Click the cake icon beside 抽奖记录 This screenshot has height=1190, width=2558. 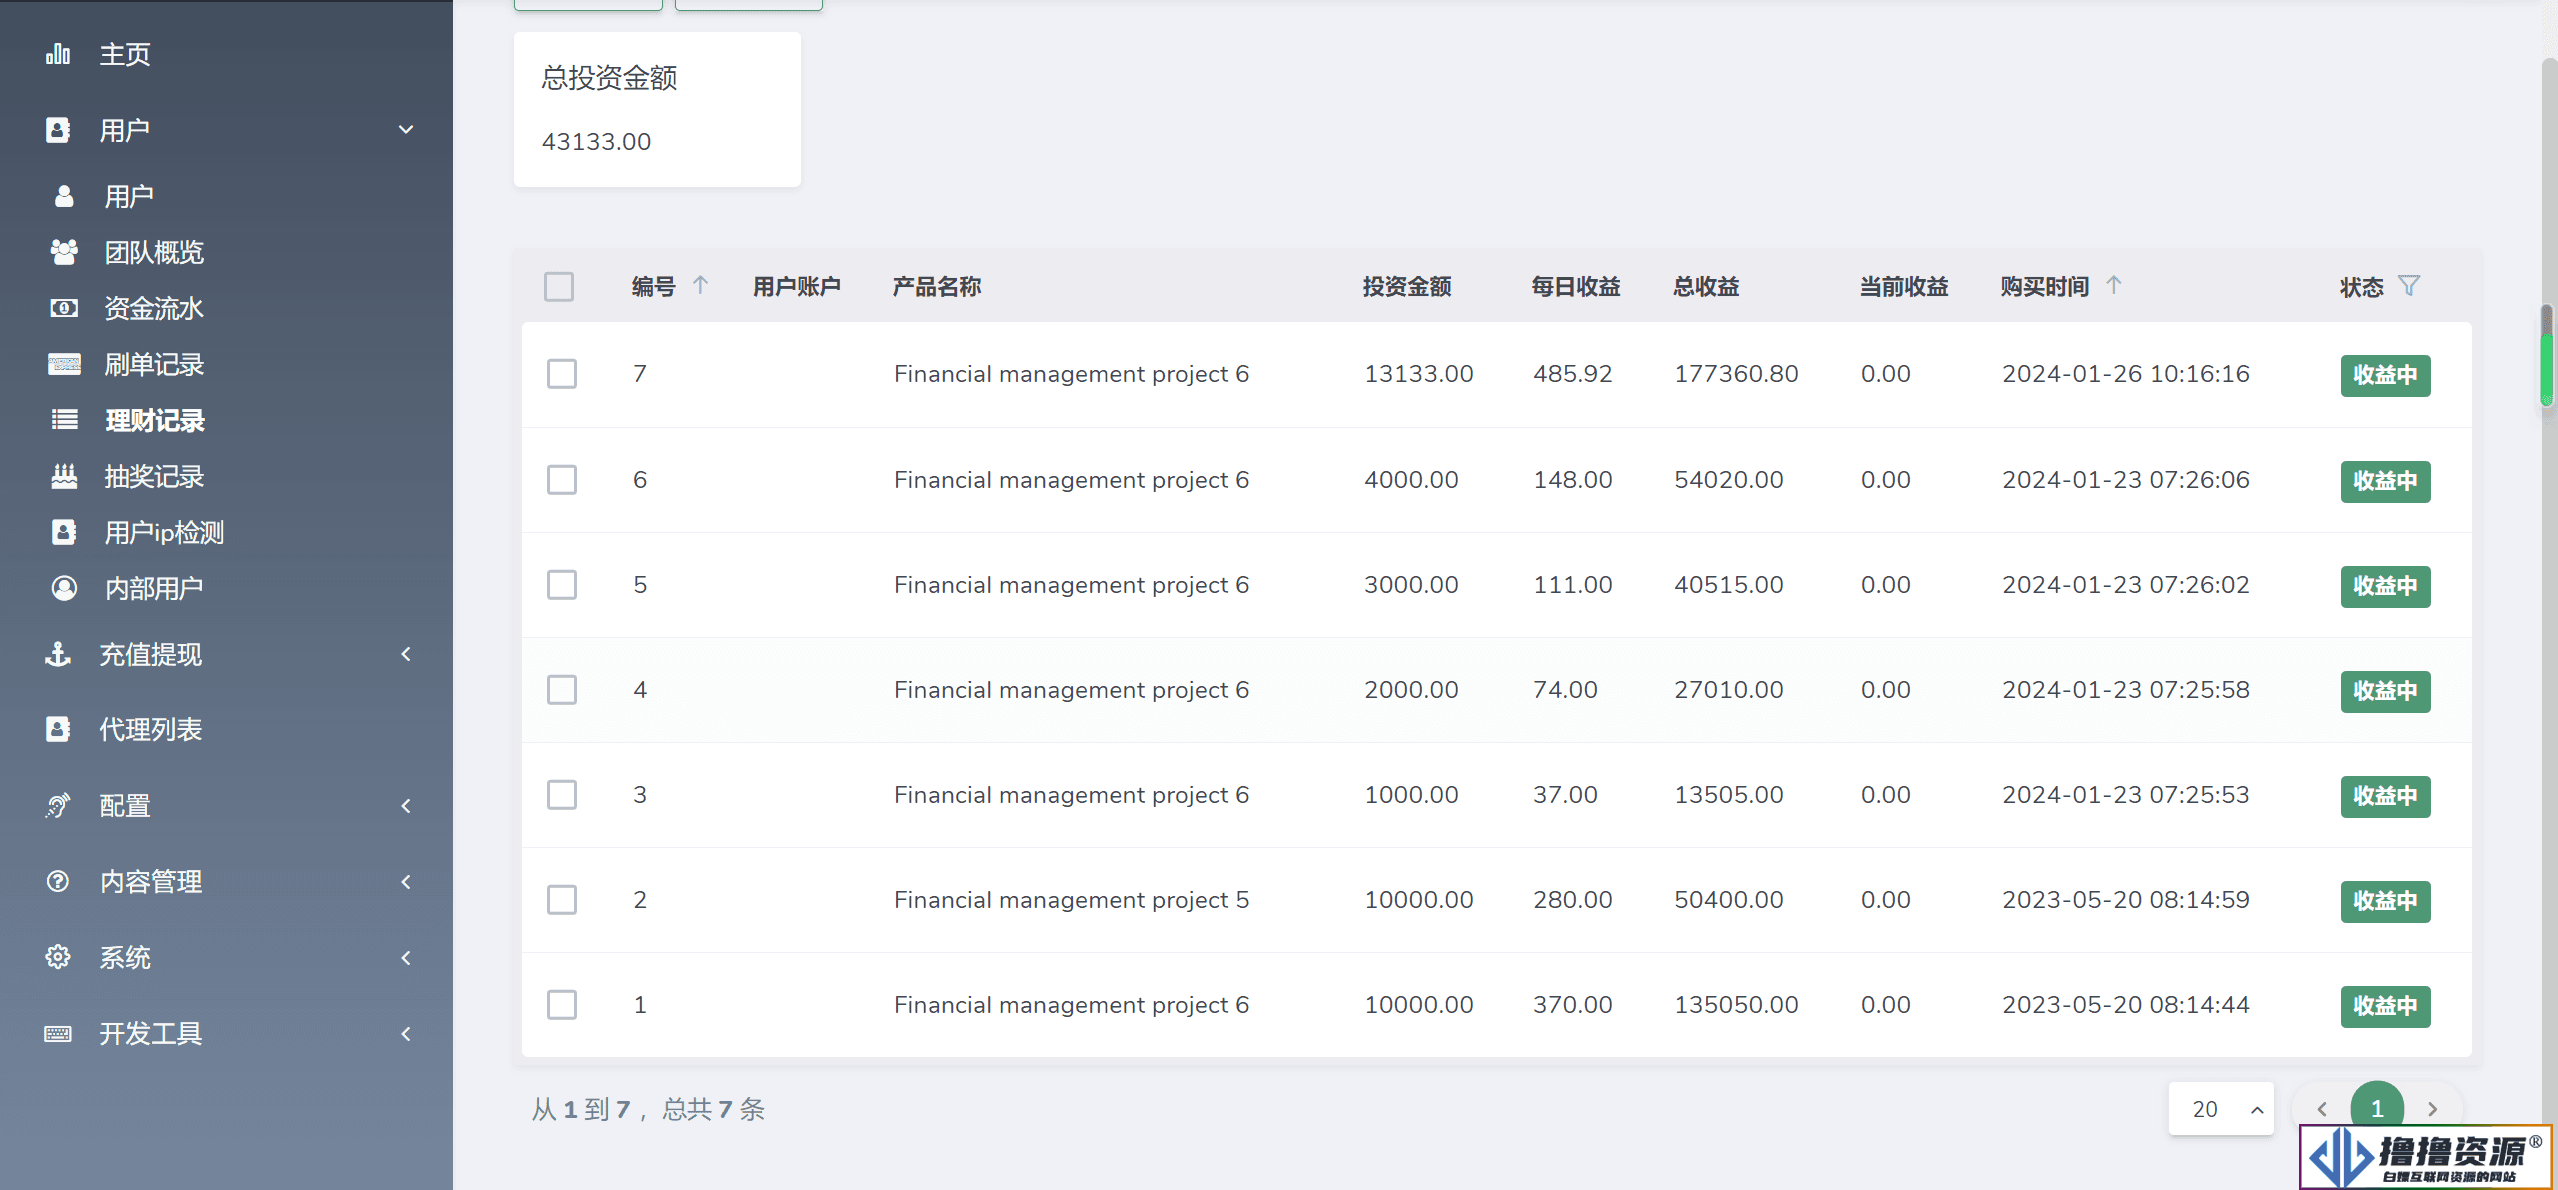(64, 476)
